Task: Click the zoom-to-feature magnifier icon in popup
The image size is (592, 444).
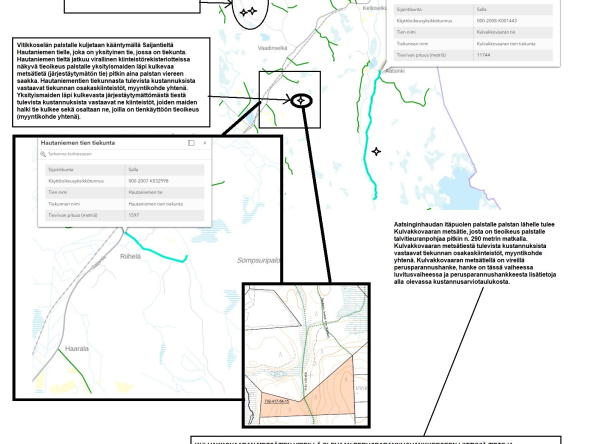Action: (x=43, y=154)
